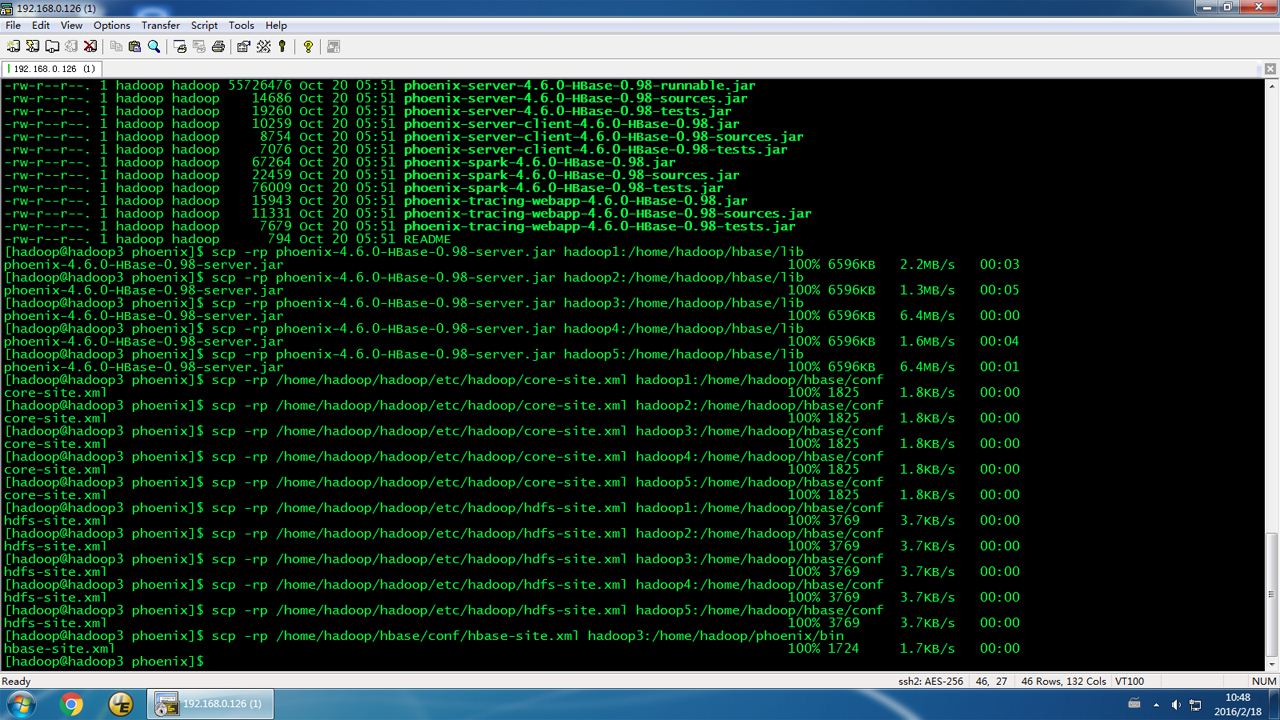Viewport: 1280px width, 720px height.
Task: Click the Connect in Tab icon
Action: [51, 46]
